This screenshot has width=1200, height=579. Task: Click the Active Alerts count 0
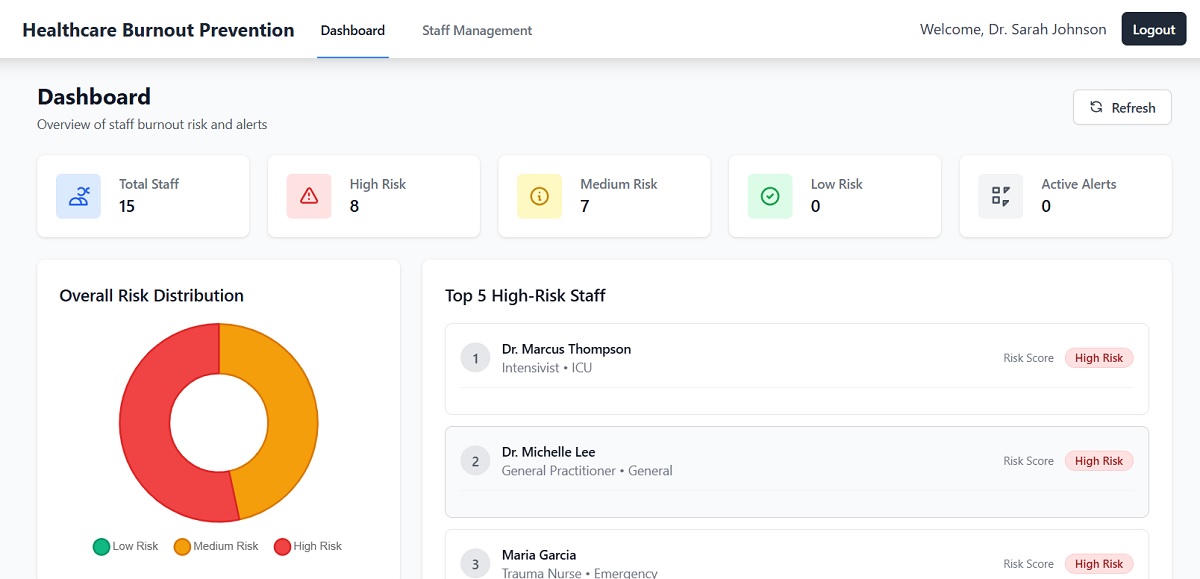pyautogui.click(x=1046, y=206)
